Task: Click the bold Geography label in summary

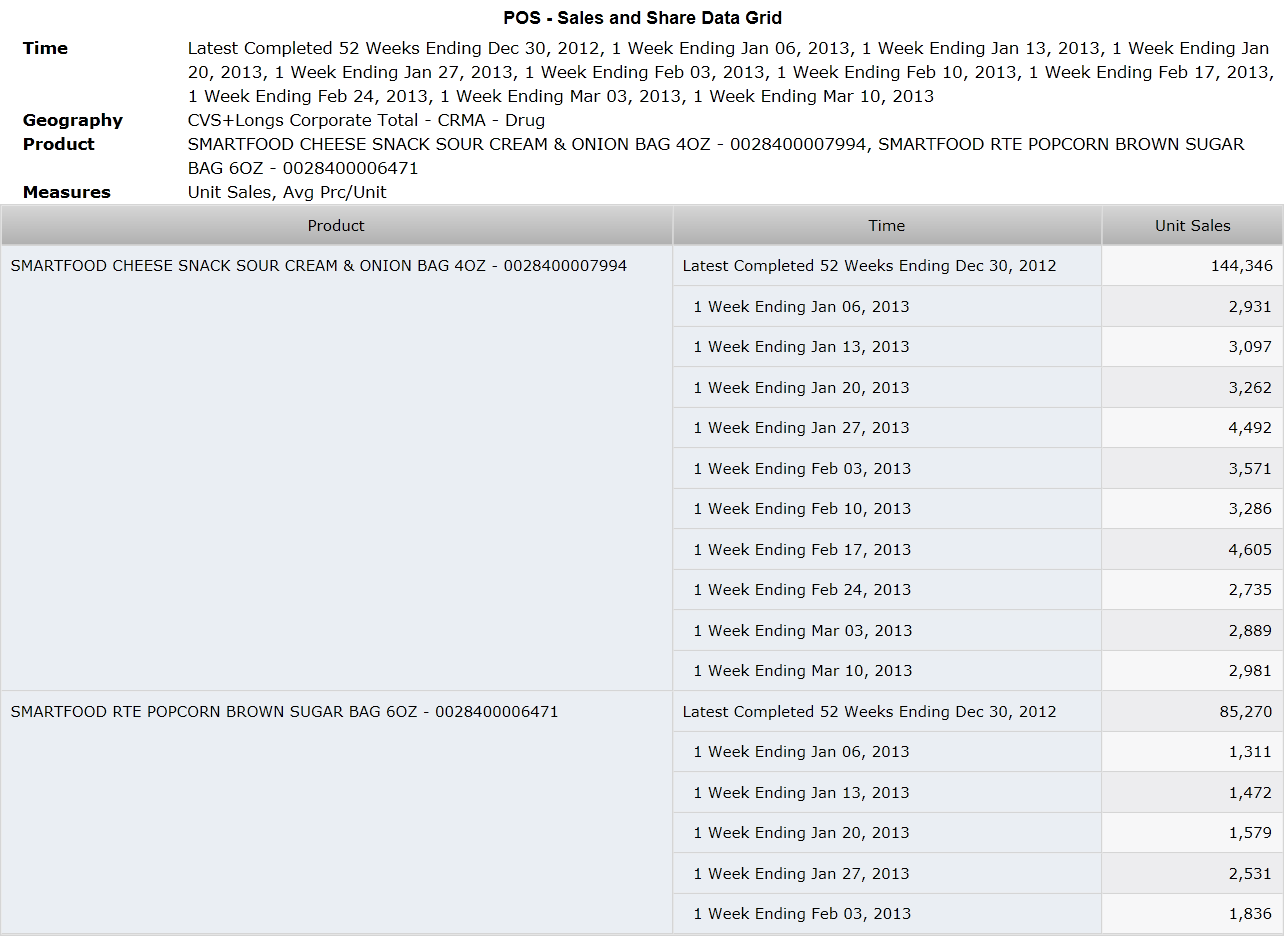Action: pos(73,120)
